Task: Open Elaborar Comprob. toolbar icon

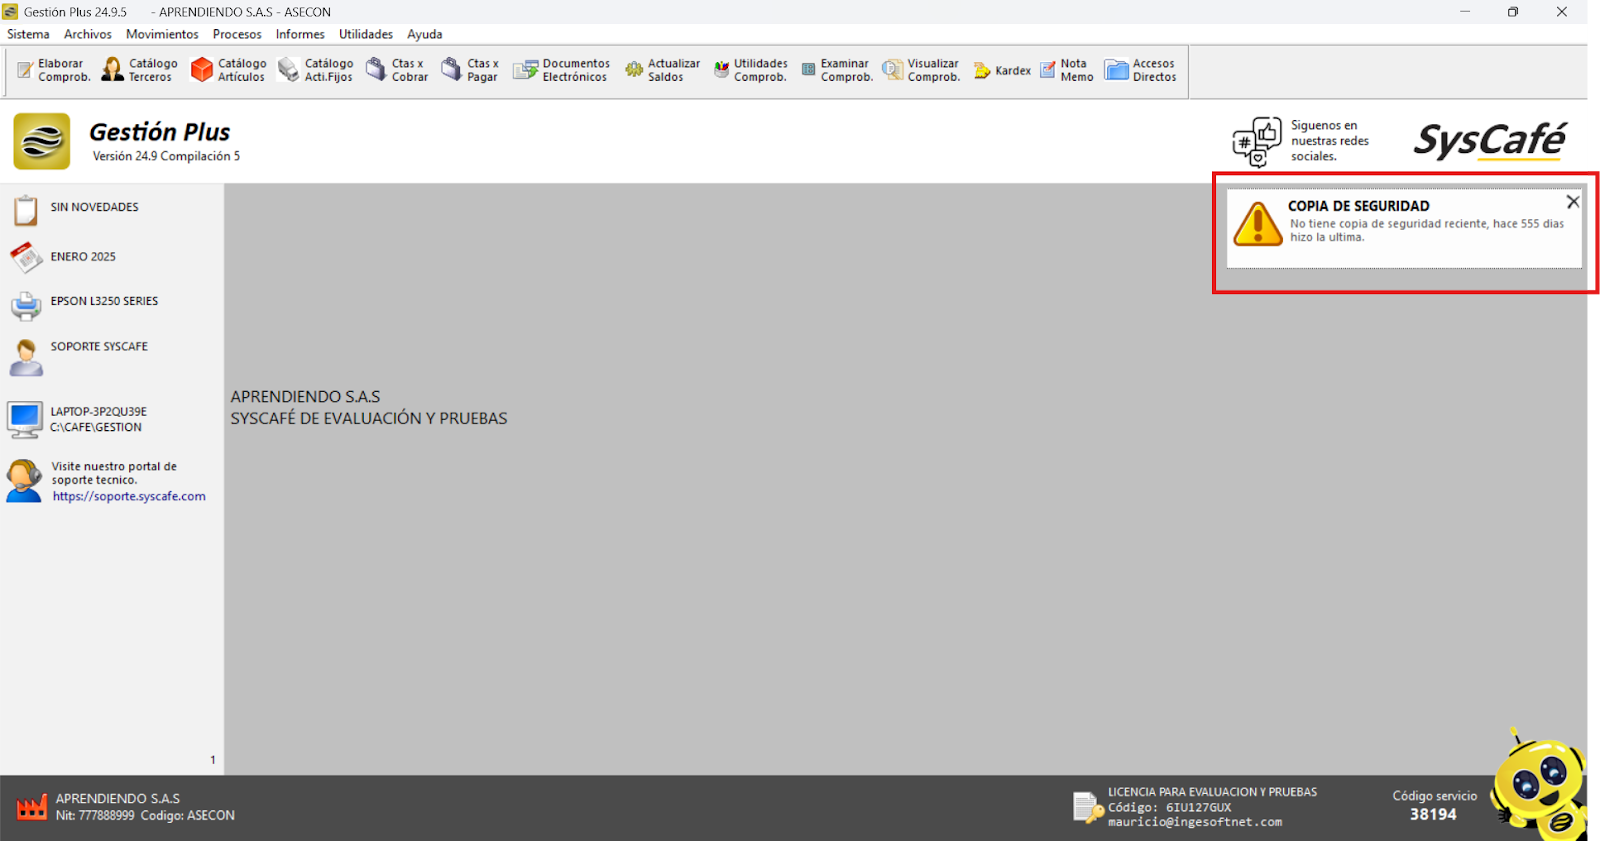Action: (53, 70)
